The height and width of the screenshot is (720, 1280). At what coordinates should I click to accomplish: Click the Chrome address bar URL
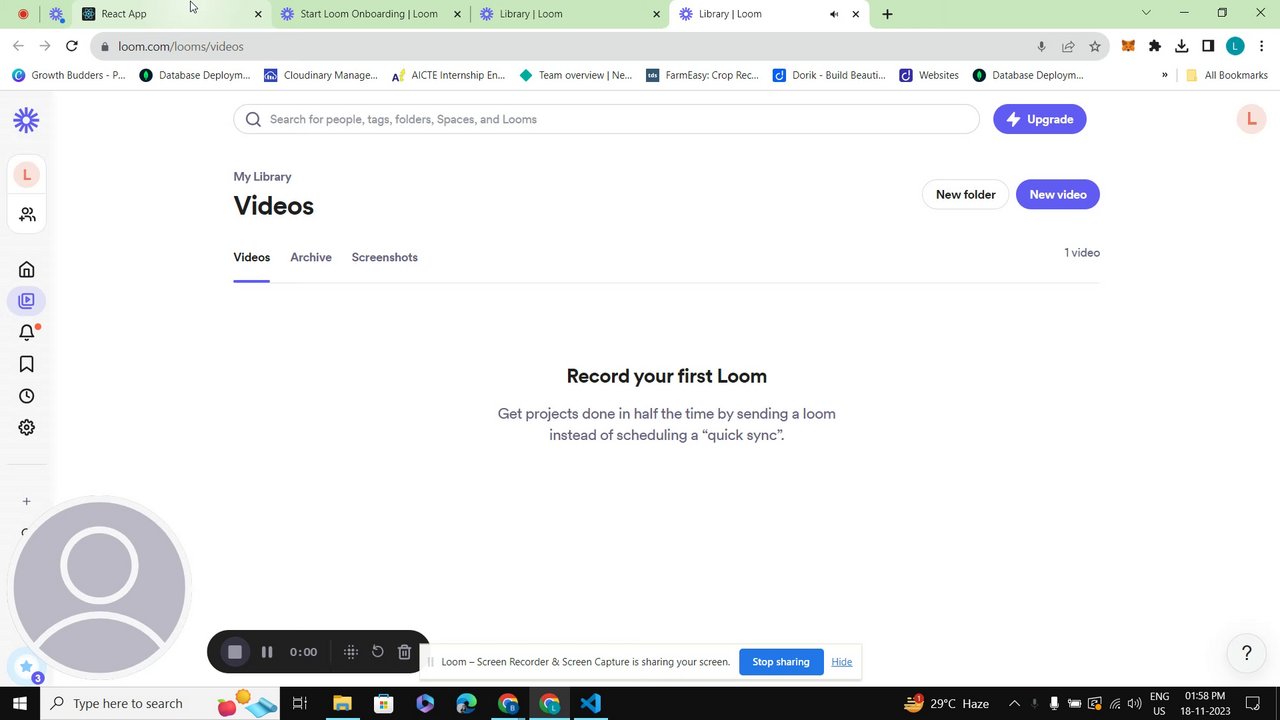[181, 46]
